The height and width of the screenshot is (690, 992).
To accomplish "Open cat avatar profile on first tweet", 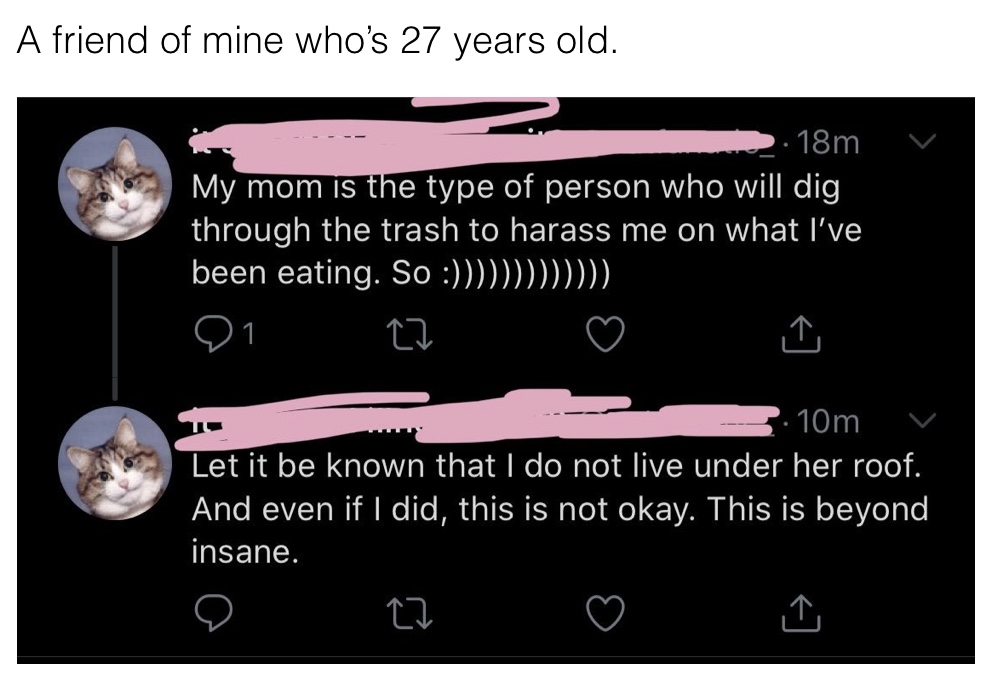I will click(115, 184).
